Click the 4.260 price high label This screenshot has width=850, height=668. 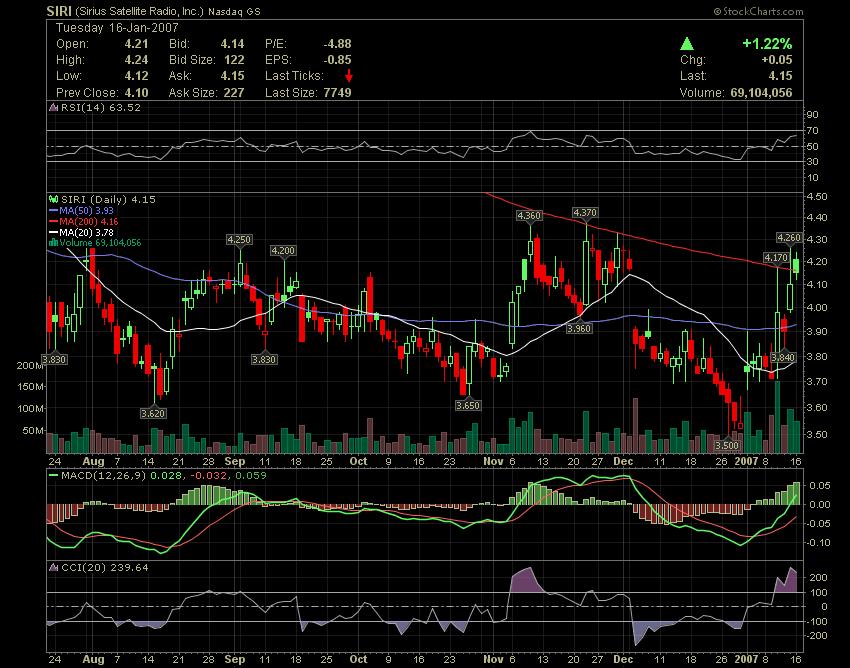(x=789, y=237)
